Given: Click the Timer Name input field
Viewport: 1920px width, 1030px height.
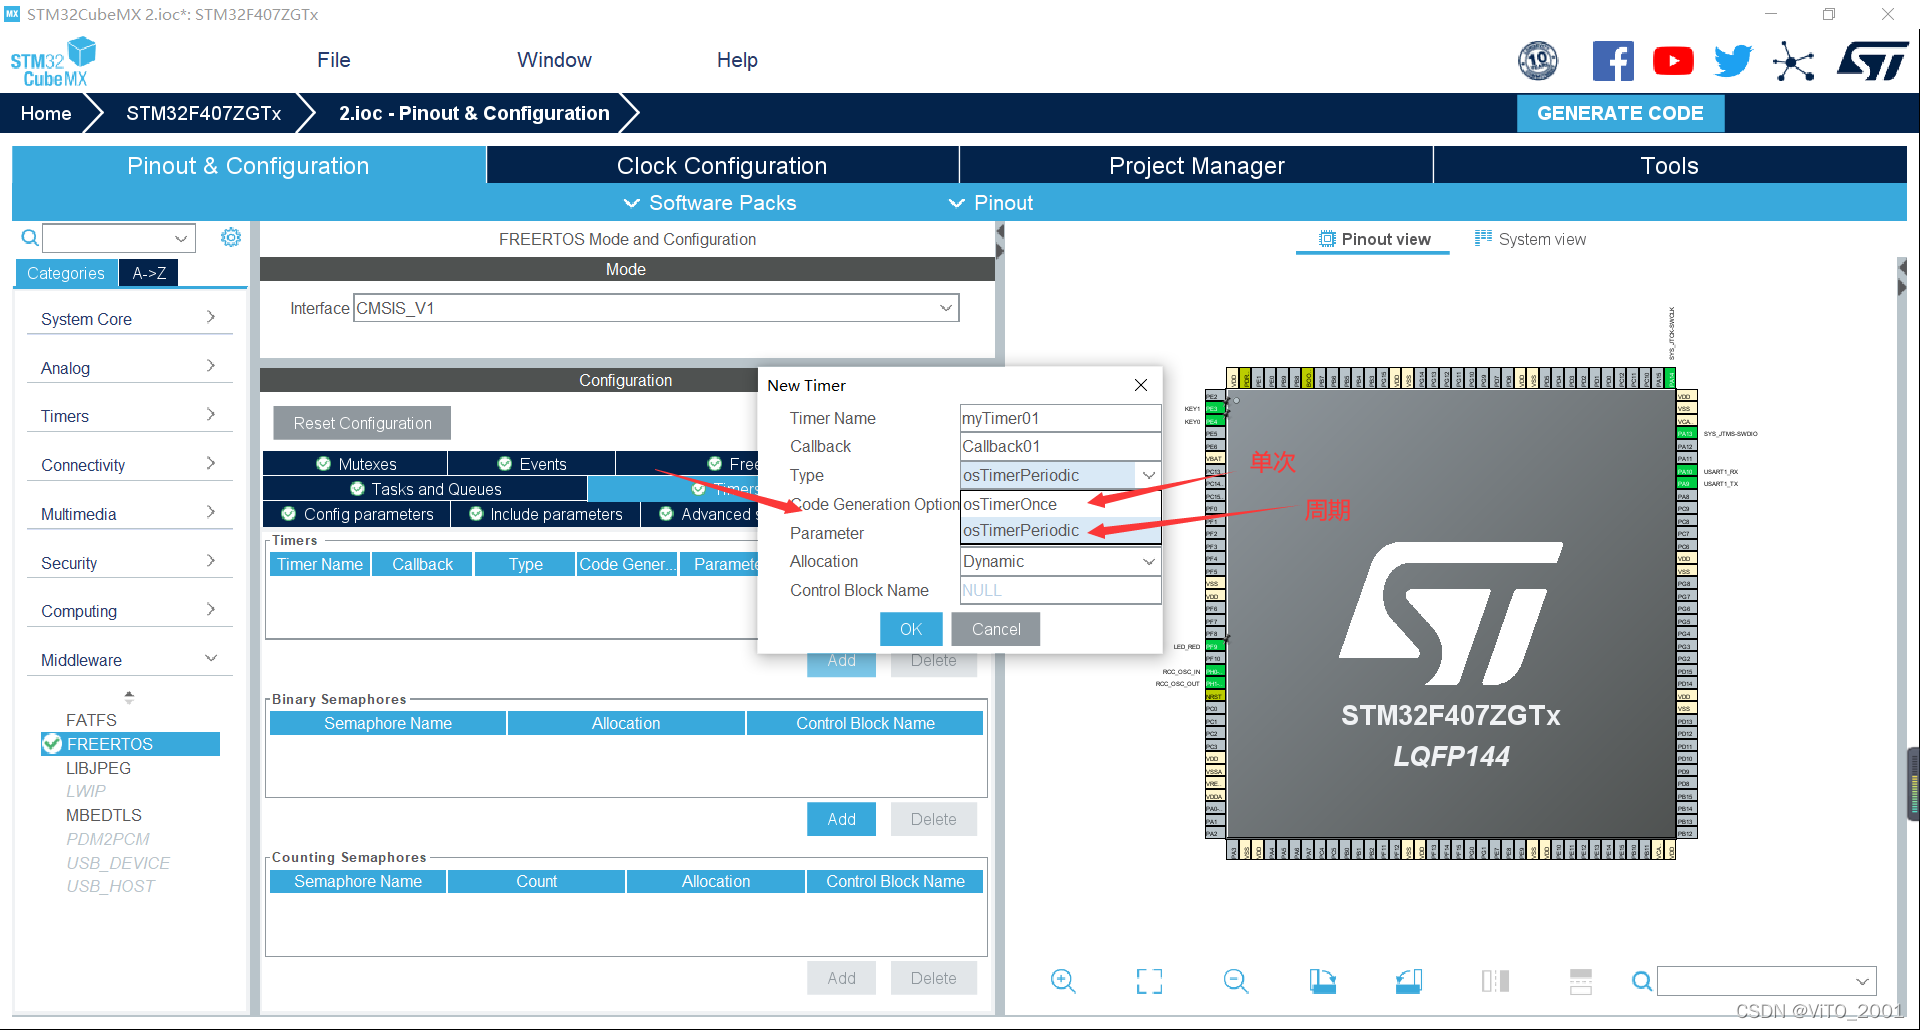Looking at the screenshot, I should 1060,418.
